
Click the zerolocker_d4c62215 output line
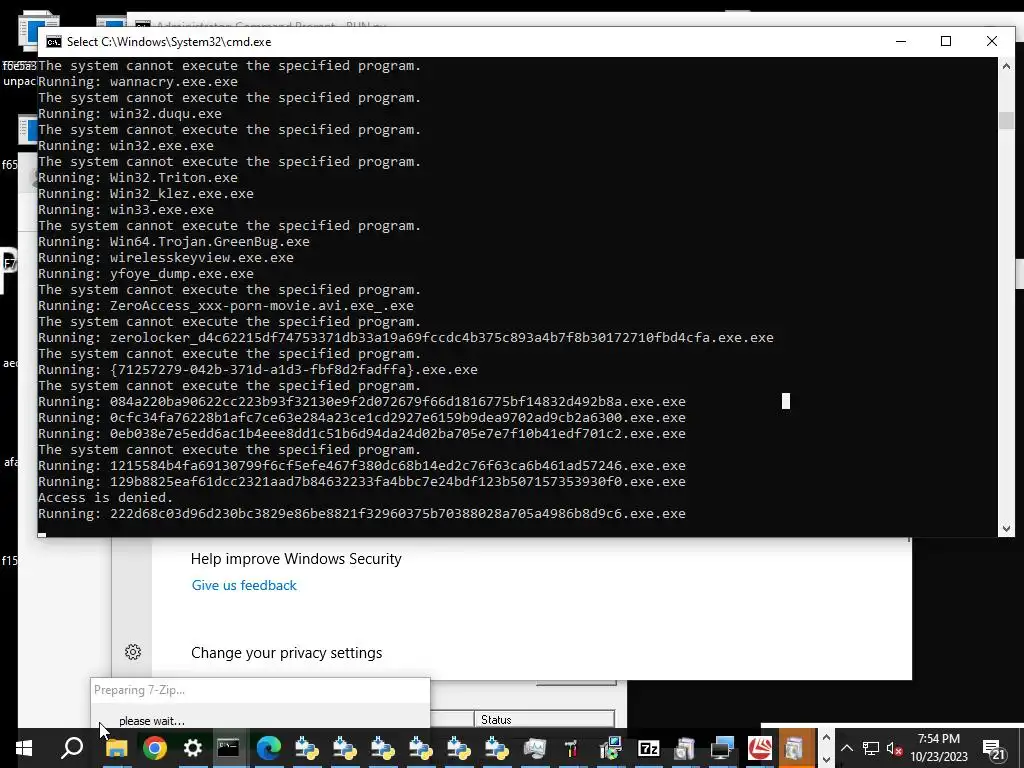(x=406, y=338)
